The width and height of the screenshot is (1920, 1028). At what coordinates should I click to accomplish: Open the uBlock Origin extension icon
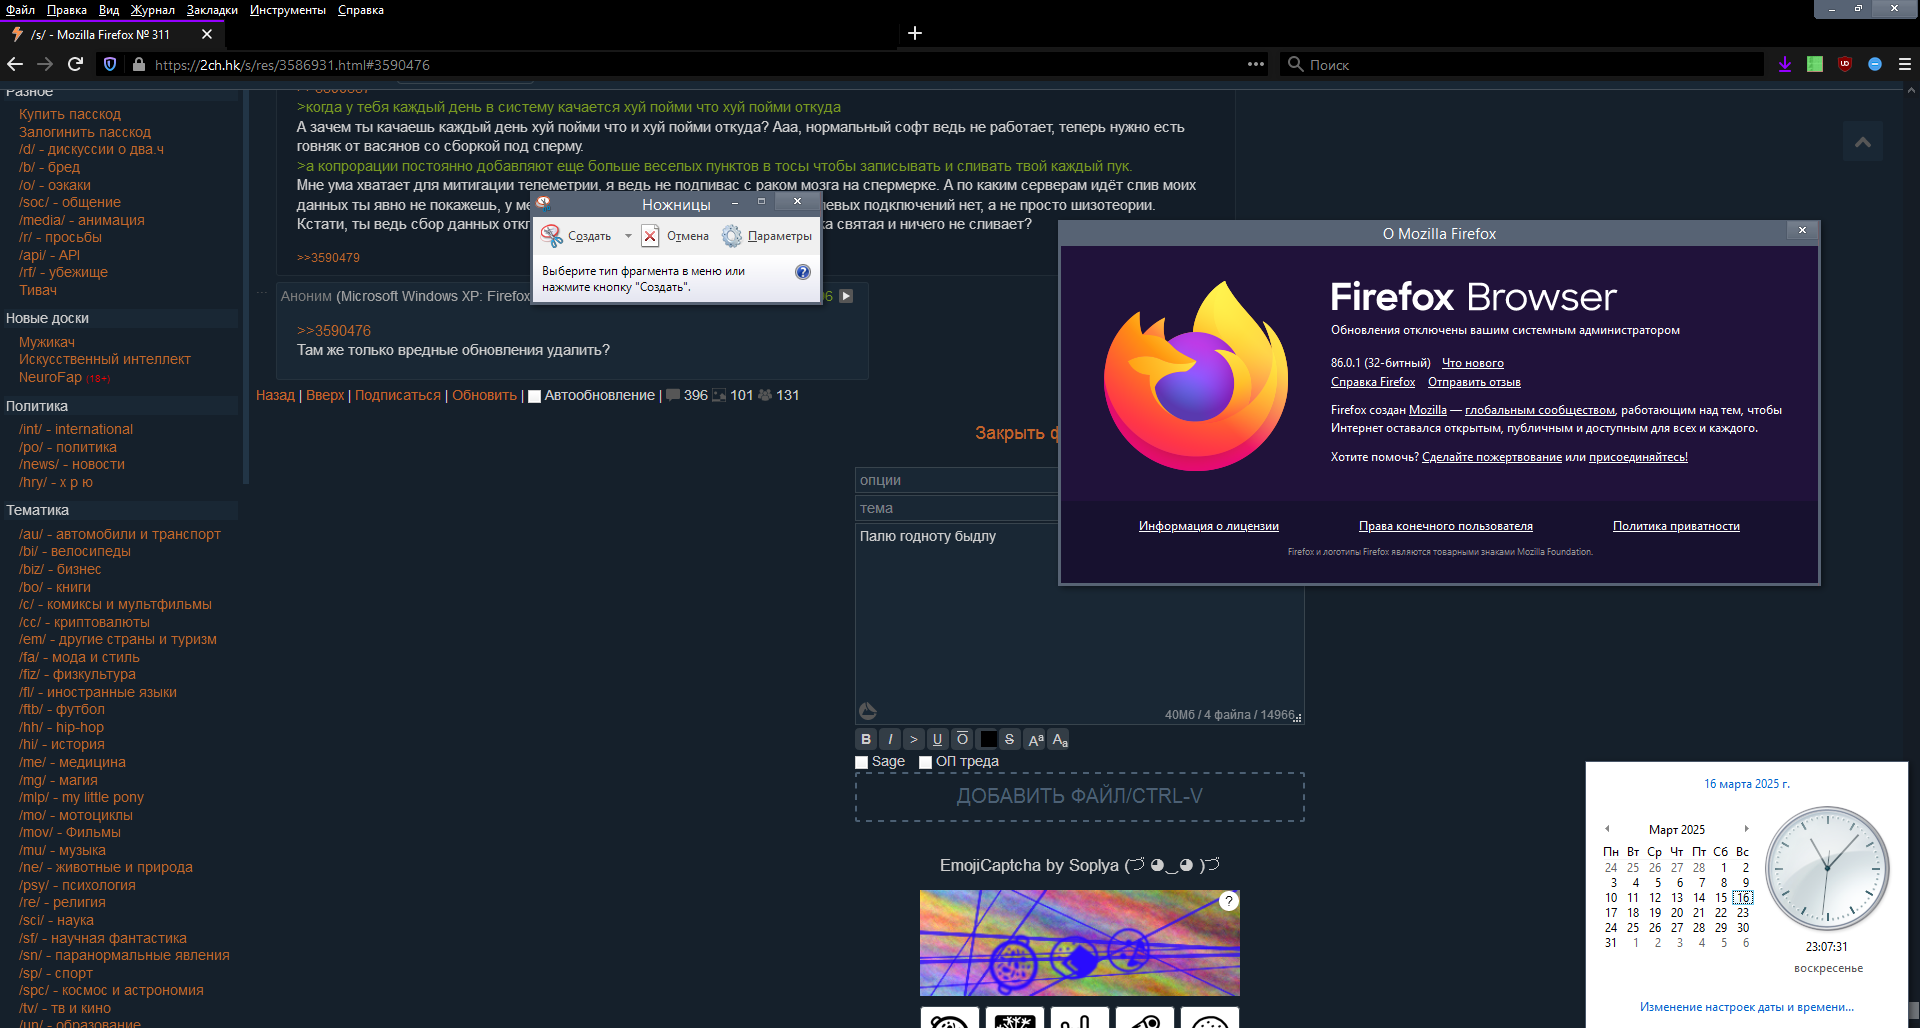1845,64
